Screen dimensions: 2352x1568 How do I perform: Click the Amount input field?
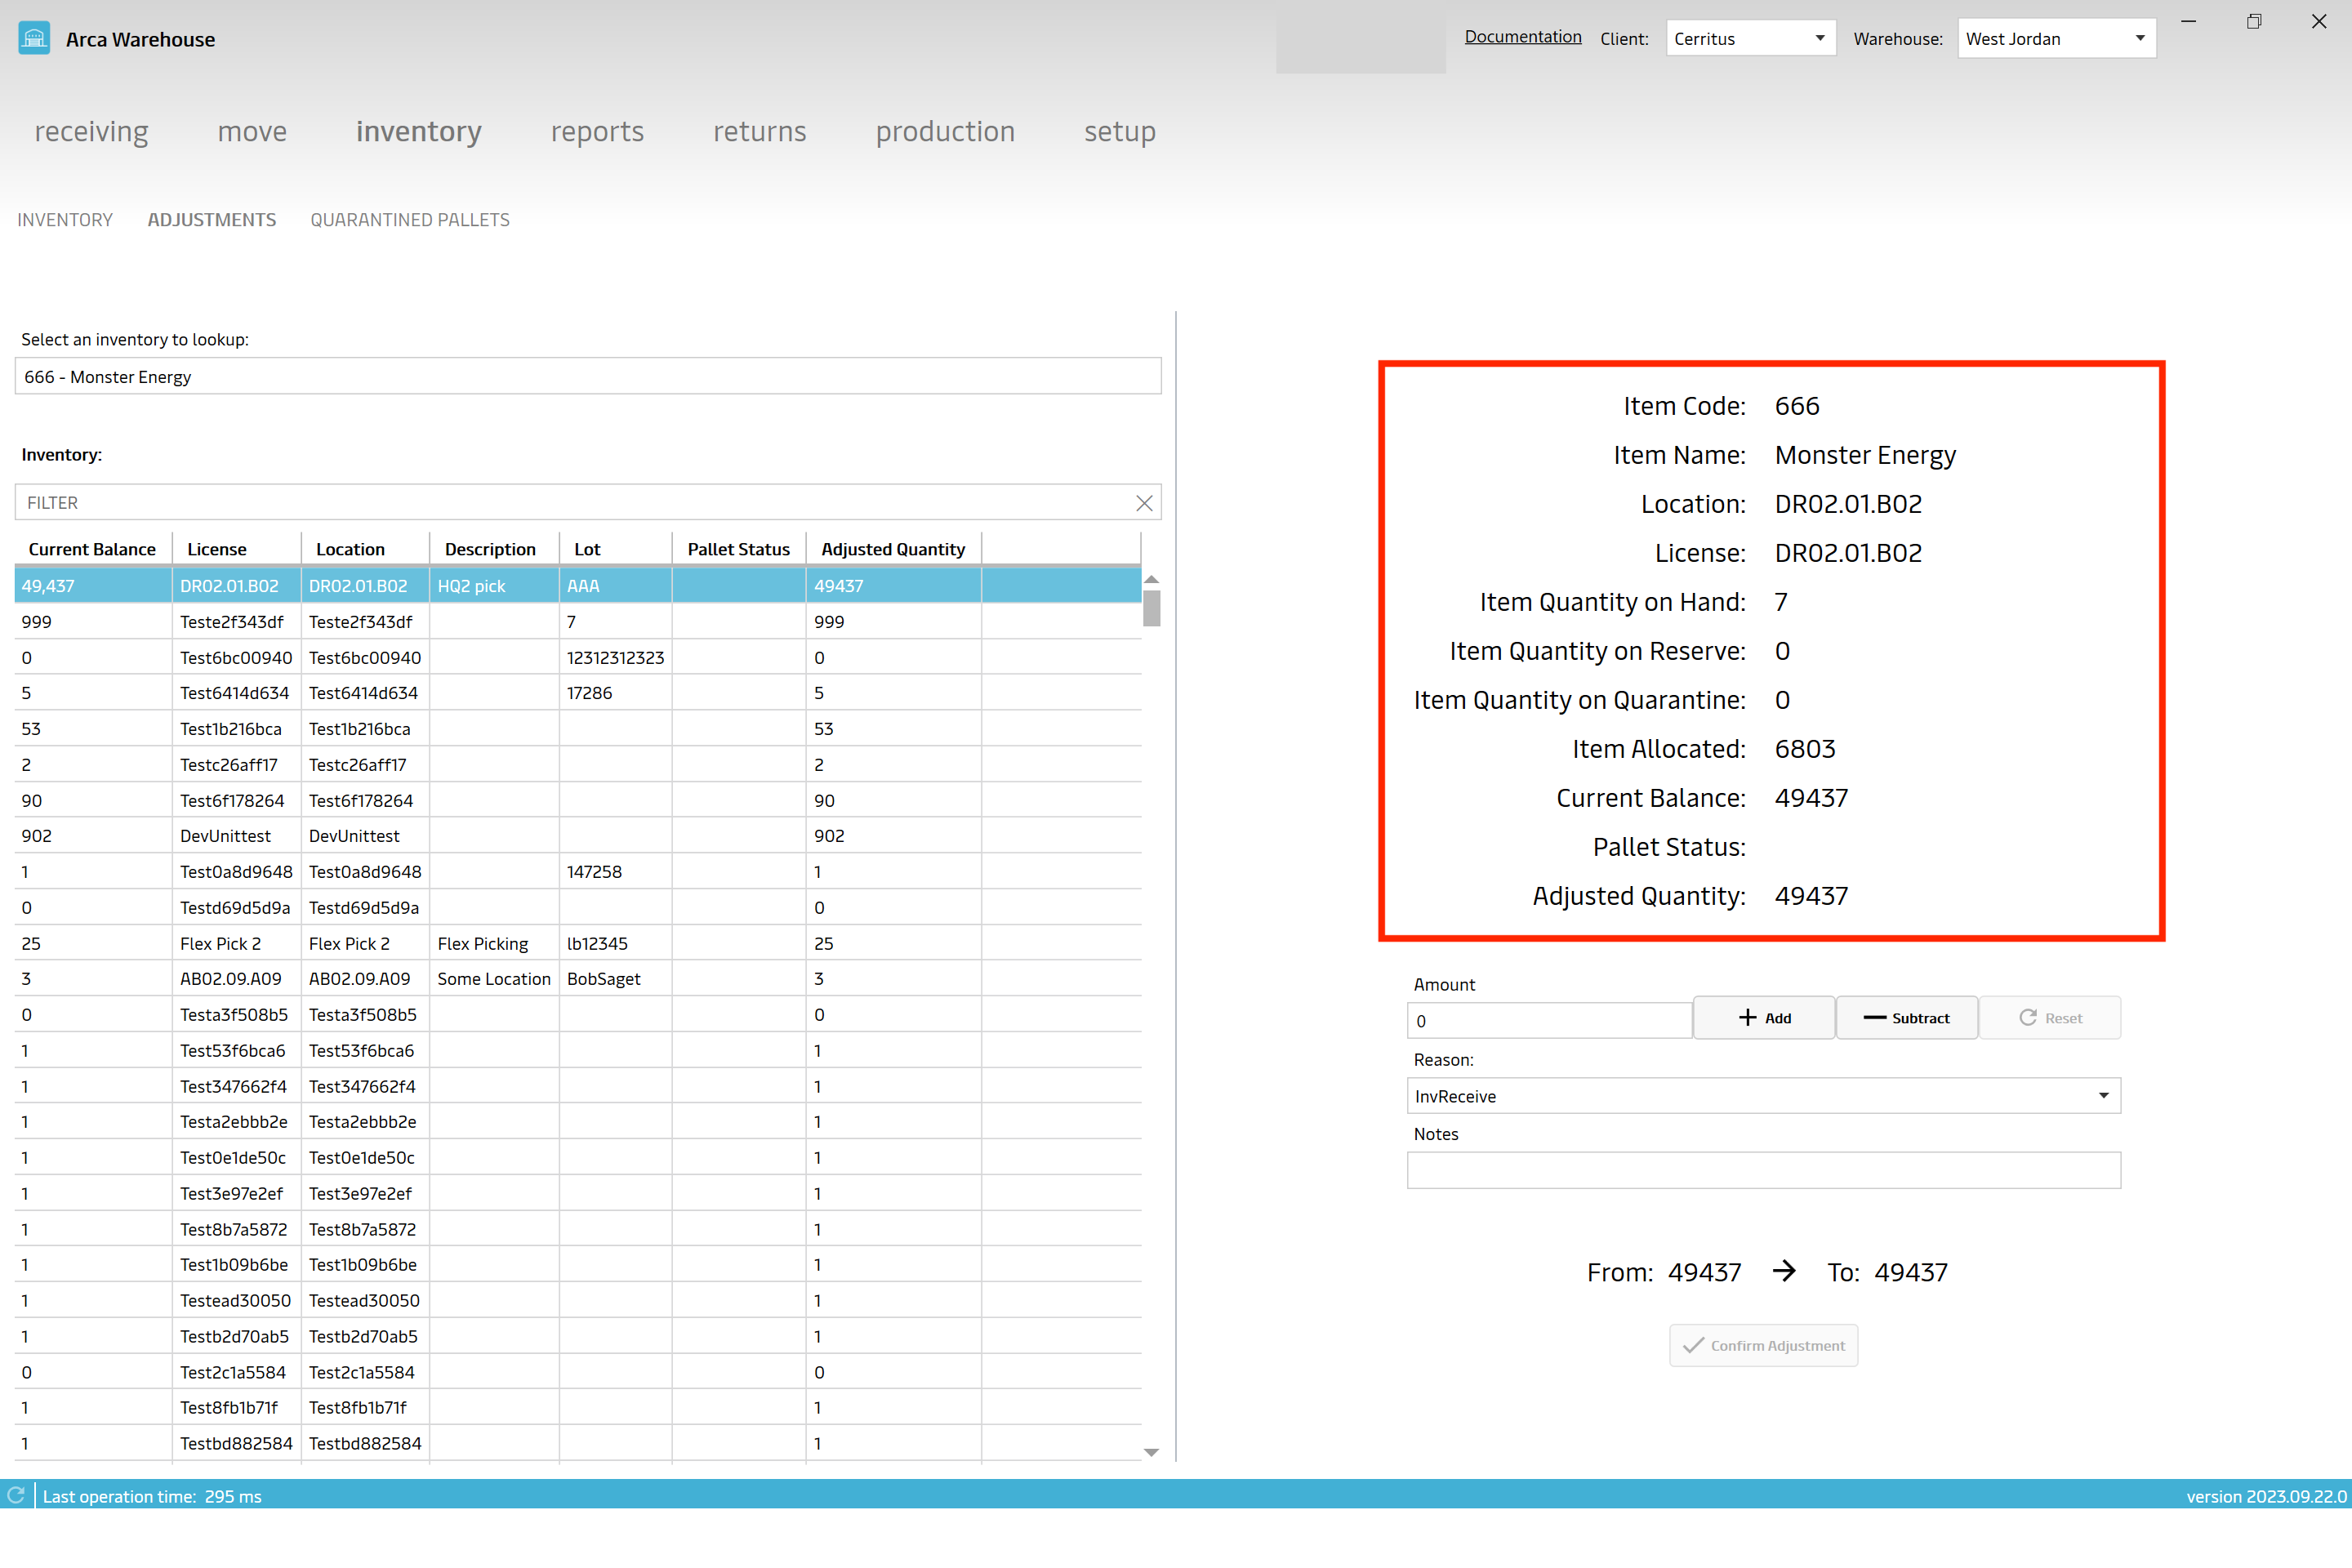pyautogui.click(x=1549, y=1020)
